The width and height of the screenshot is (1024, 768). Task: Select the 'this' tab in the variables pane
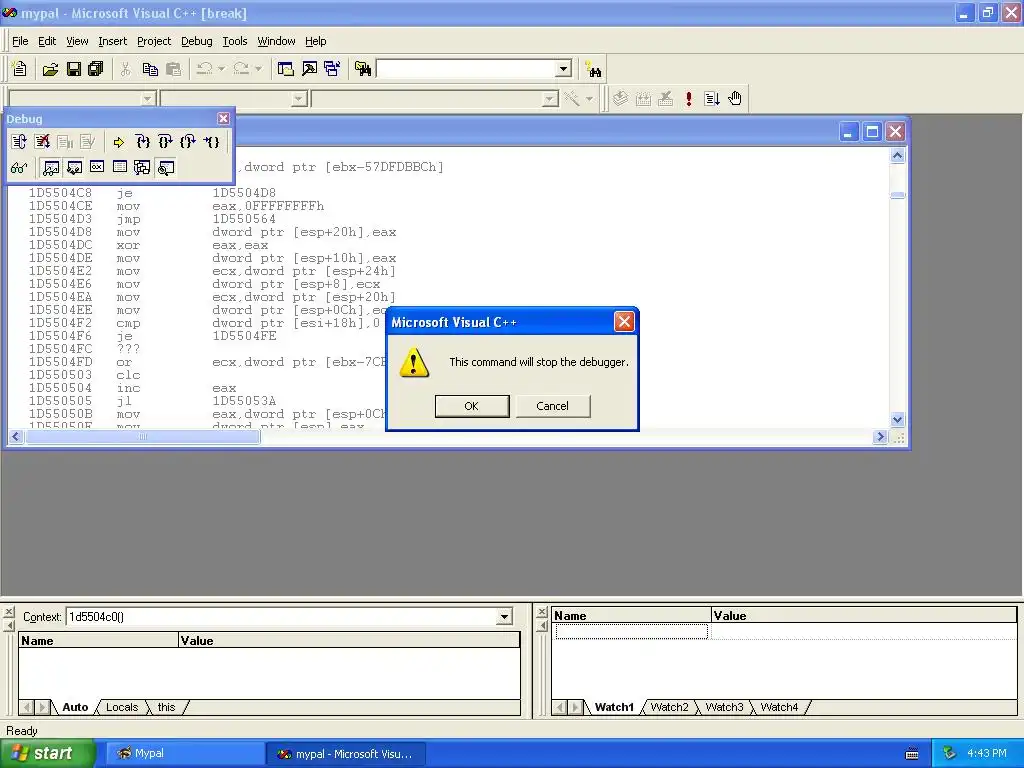pos(167,707)
